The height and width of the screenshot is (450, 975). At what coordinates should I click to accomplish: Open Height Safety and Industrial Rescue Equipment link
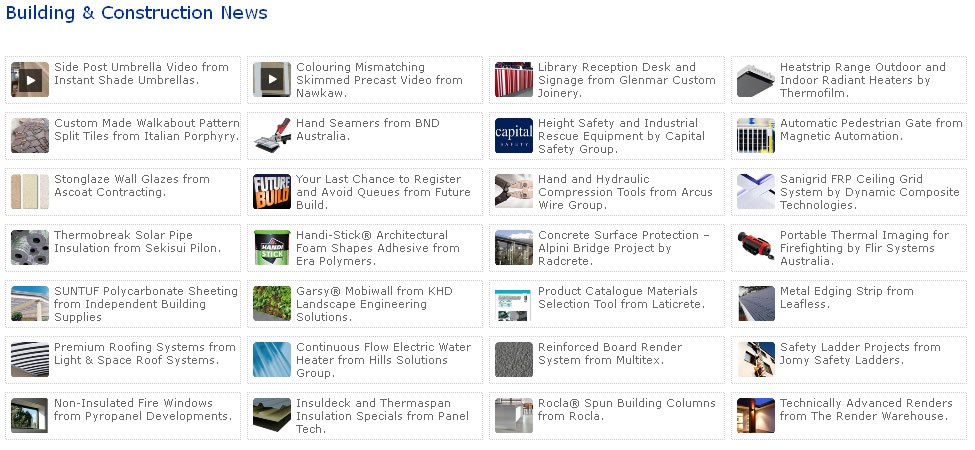(x=621, y=135)
